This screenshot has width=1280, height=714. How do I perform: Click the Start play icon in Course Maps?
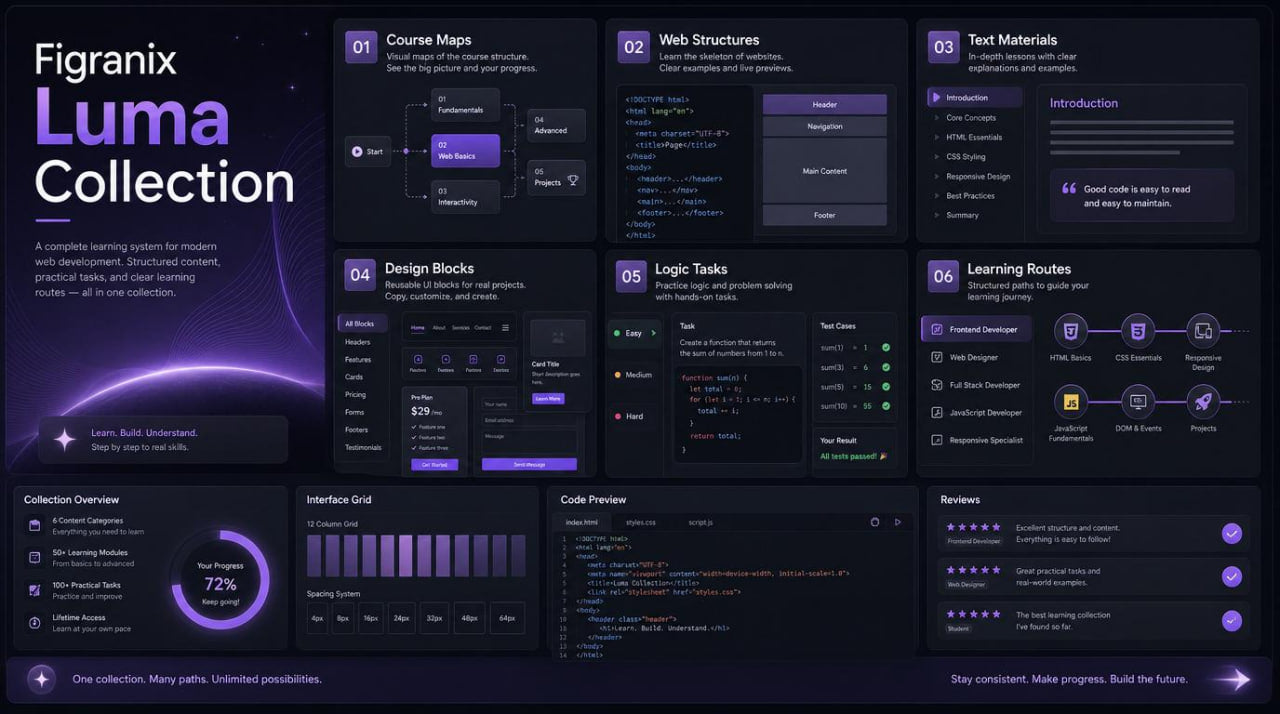[x=357, y=152]
